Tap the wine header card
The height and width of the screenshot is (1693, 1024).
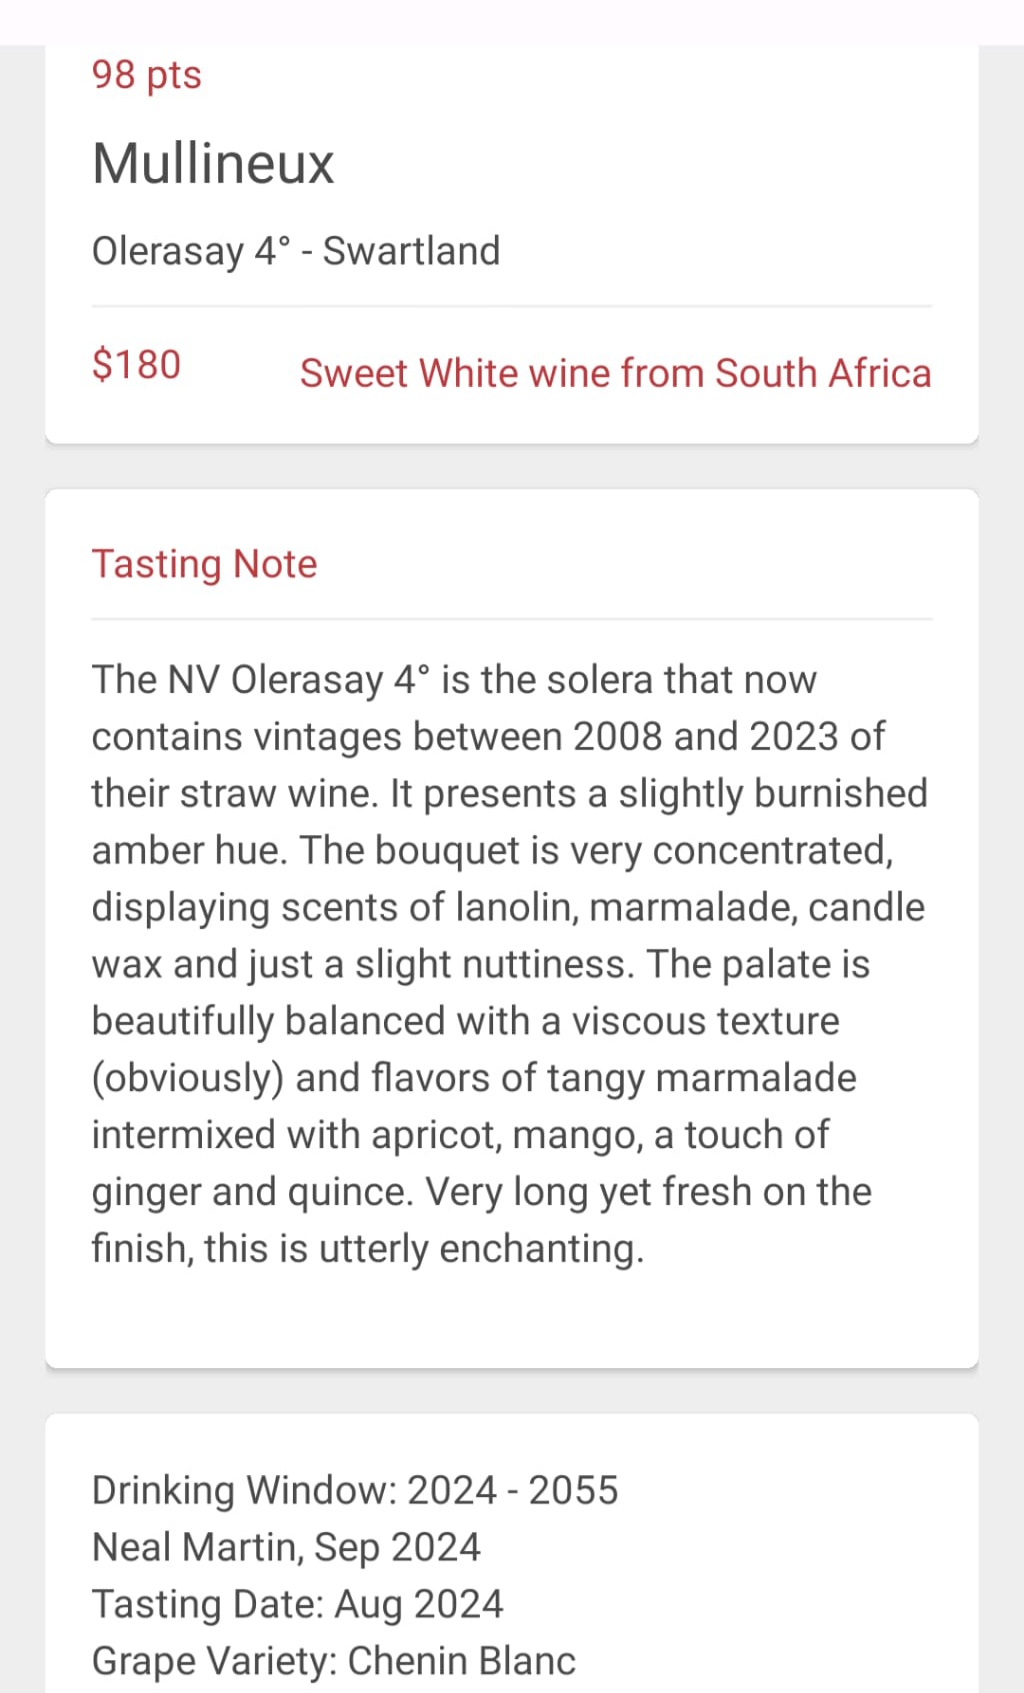[511, 243]
